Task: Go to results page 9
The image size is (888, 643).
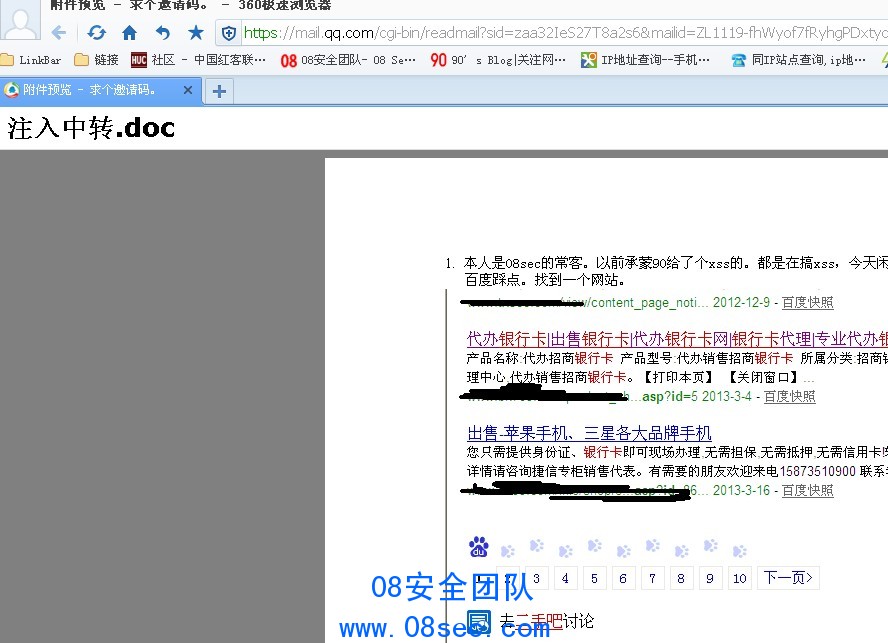Action: coord(710,578)
